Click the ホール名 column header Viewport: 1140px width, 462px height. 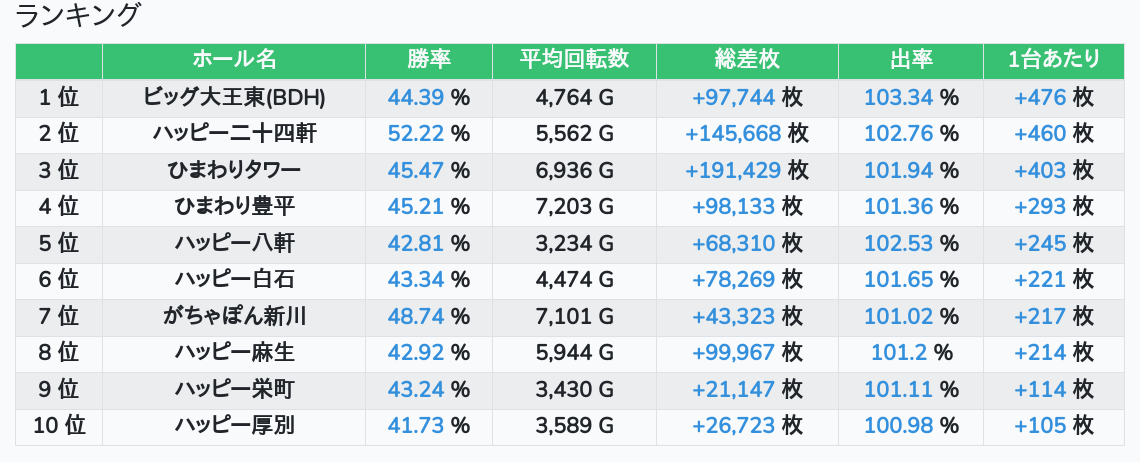(234, 60)
